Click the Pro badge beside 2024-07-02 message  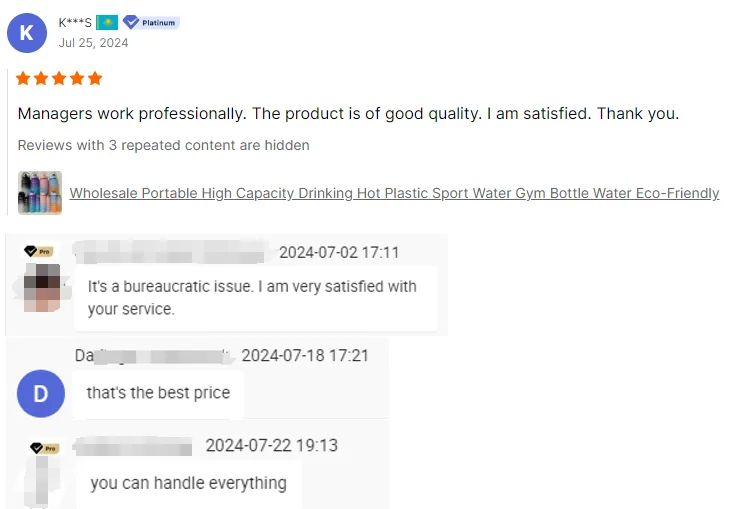[39, 251]
